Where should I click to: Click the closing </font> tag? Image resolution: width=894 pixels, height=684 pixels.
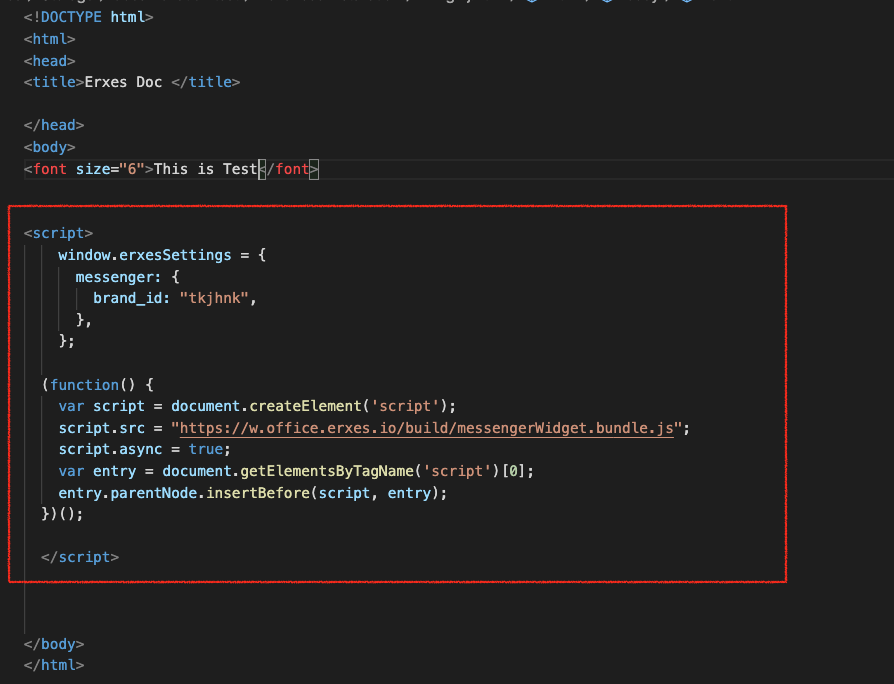pyautogui.click(x=288, y=169)
